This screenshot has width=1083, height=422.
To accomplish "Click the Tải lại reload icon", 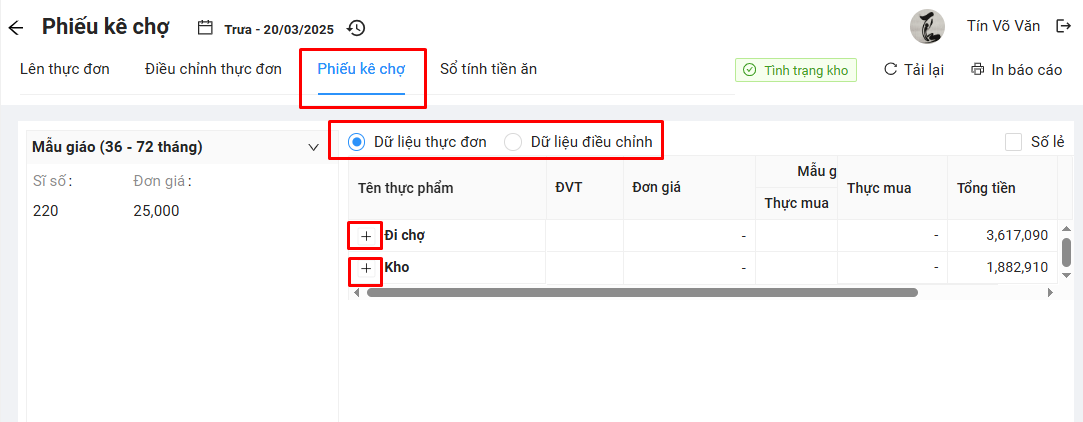I will 890,70.
